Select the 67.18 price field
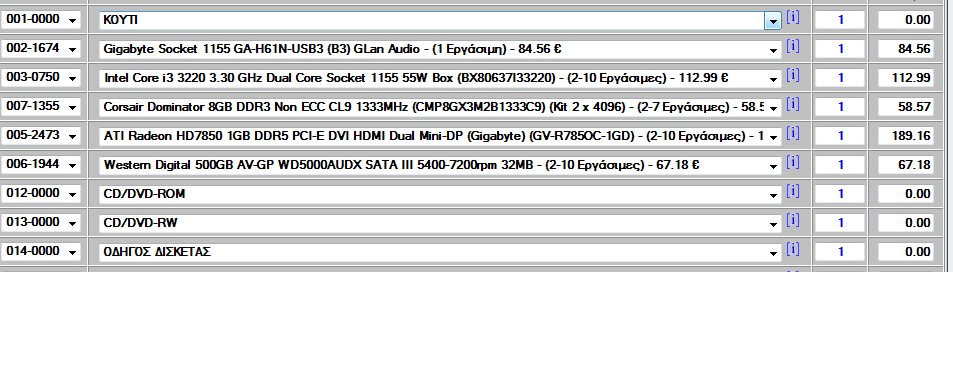953x368 pixels. (906, 165)
